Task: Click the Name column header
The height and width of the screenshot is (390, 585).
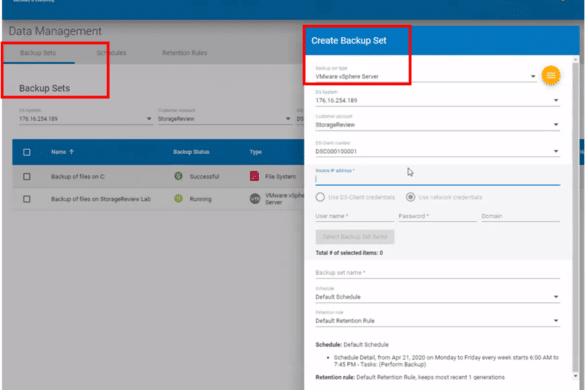Action: pyautogui.click(x=59, y=152)
